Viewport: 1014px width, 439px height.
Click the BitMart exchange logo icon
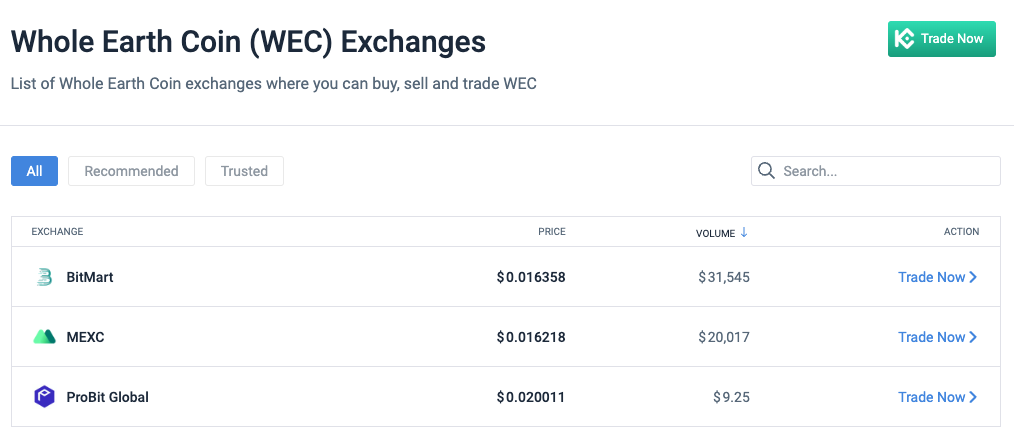[44, 277]
